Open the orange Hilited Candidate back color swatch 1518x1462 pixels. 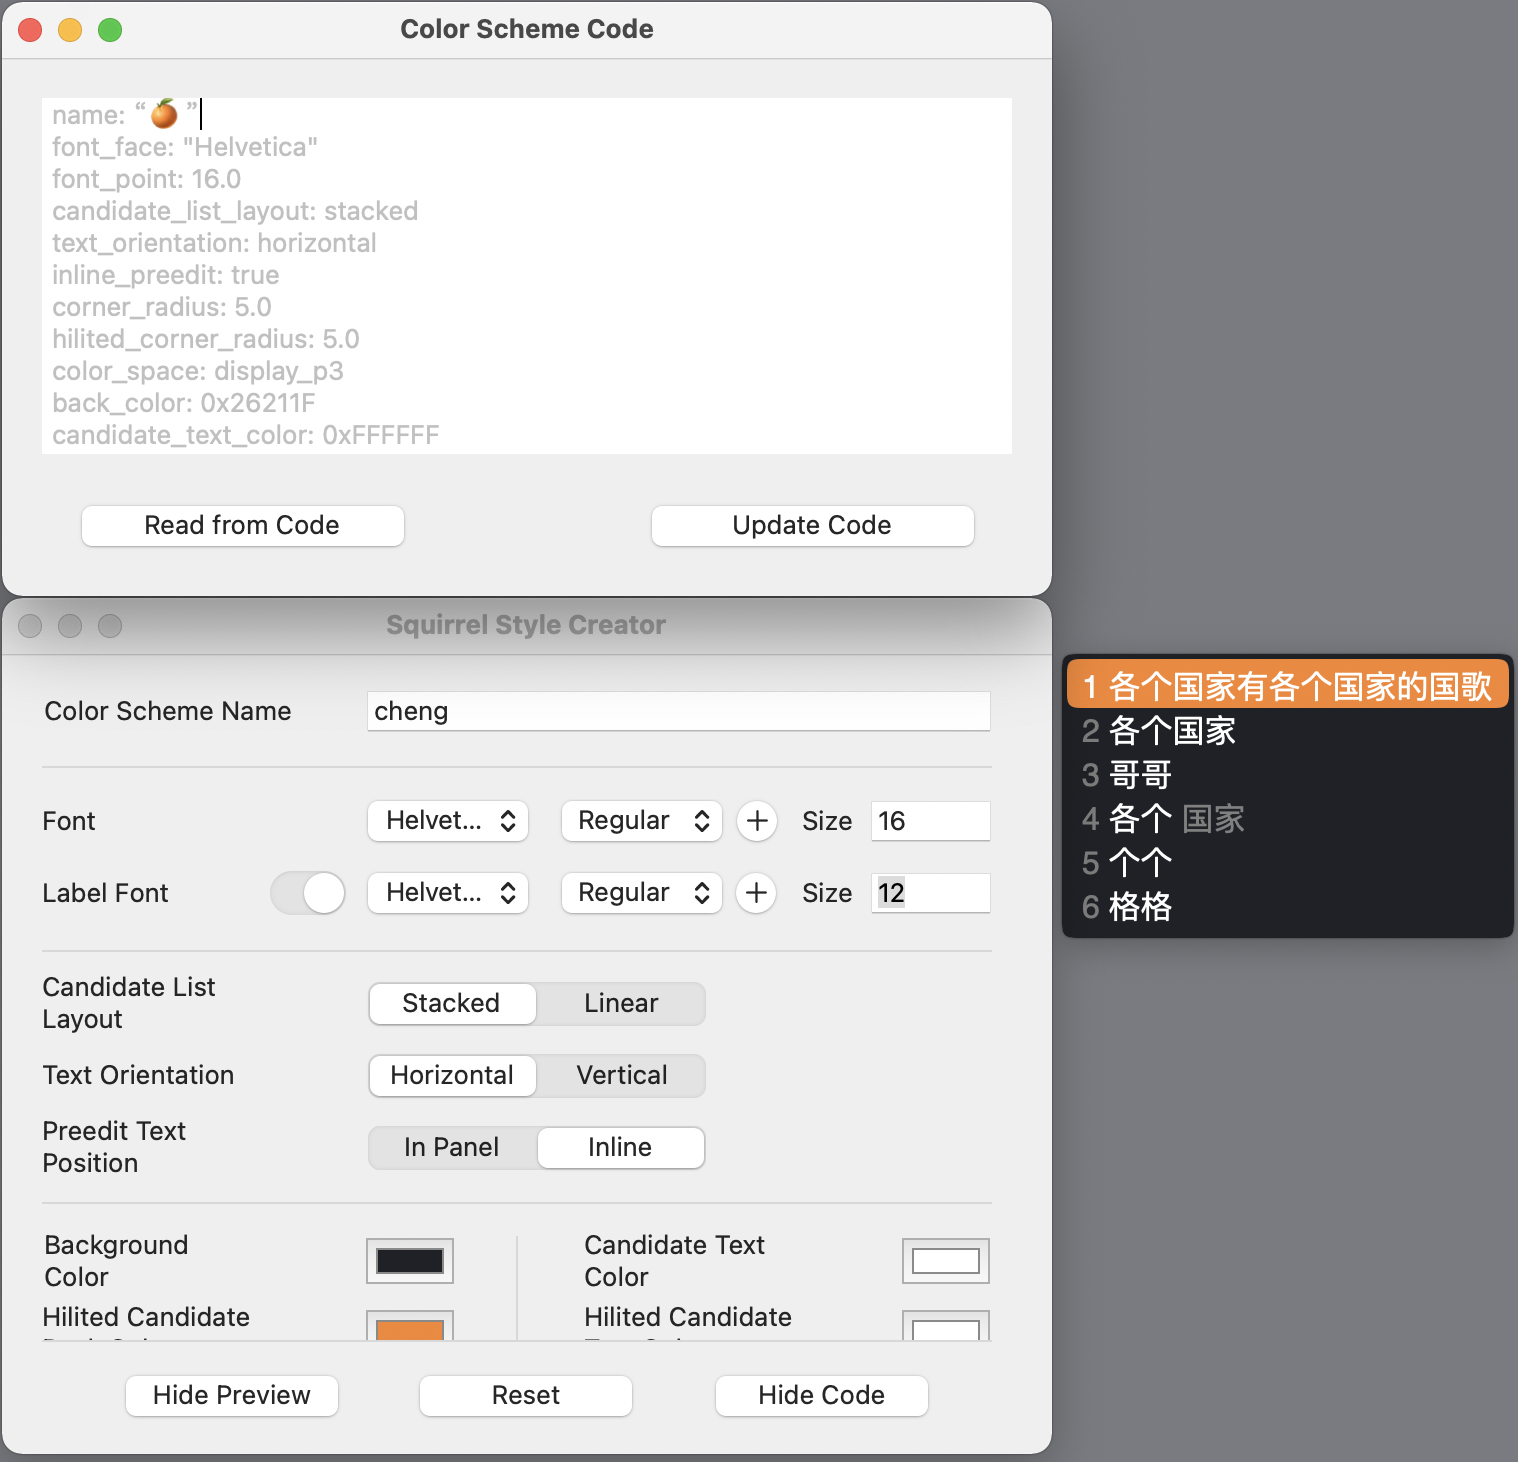[410, 1326]
